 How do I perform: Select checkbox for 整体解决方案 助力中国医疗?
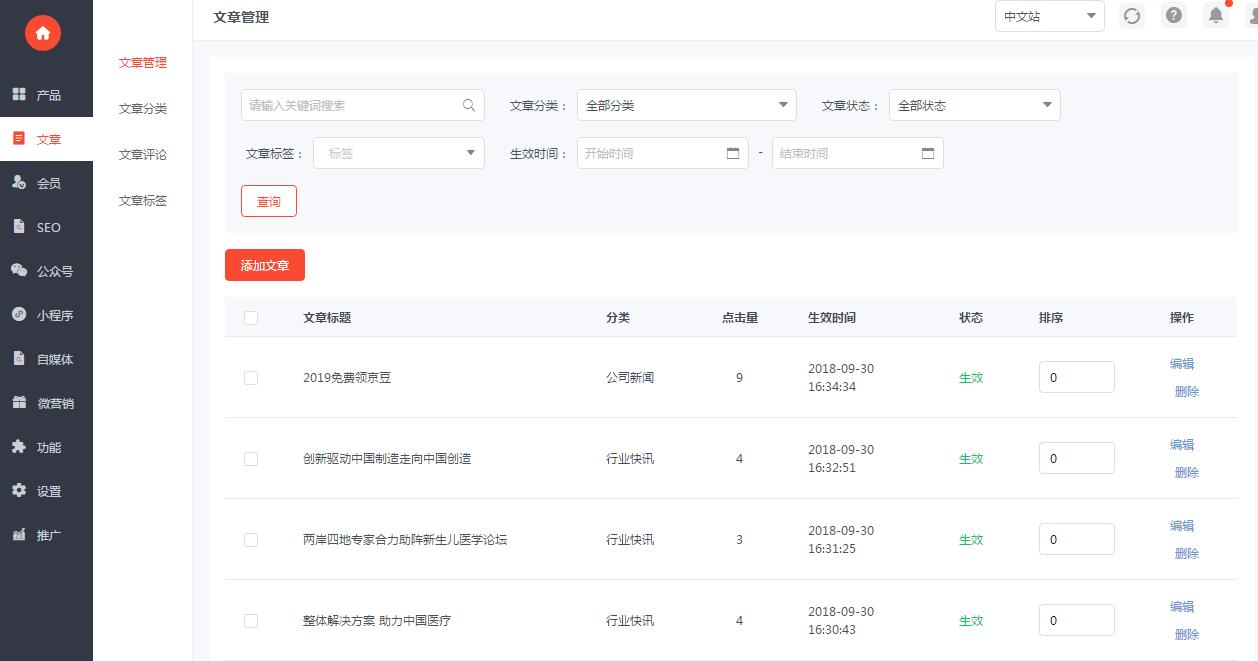251,621
